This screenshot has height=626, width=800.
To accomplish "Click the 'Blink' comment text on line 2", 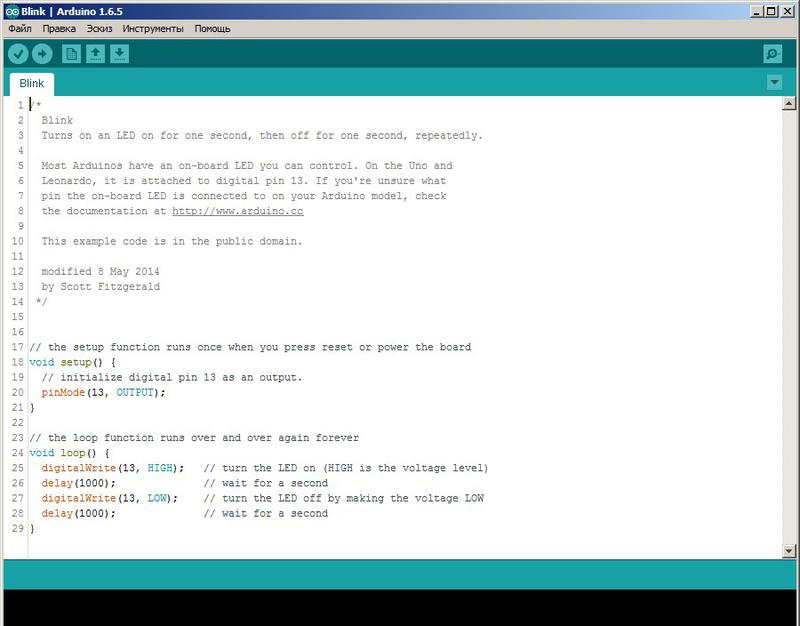I will 57,120.
